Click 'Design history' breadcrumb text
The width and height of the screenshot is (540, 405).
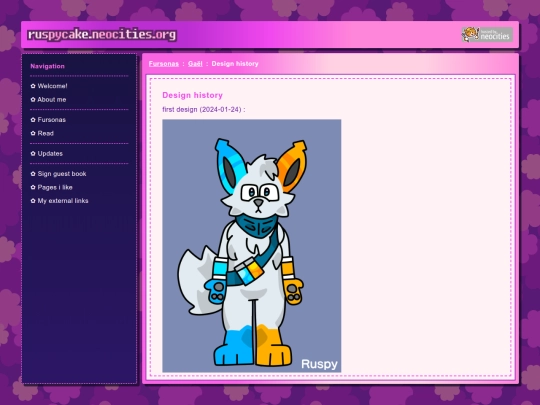click(x=235, y=64)
